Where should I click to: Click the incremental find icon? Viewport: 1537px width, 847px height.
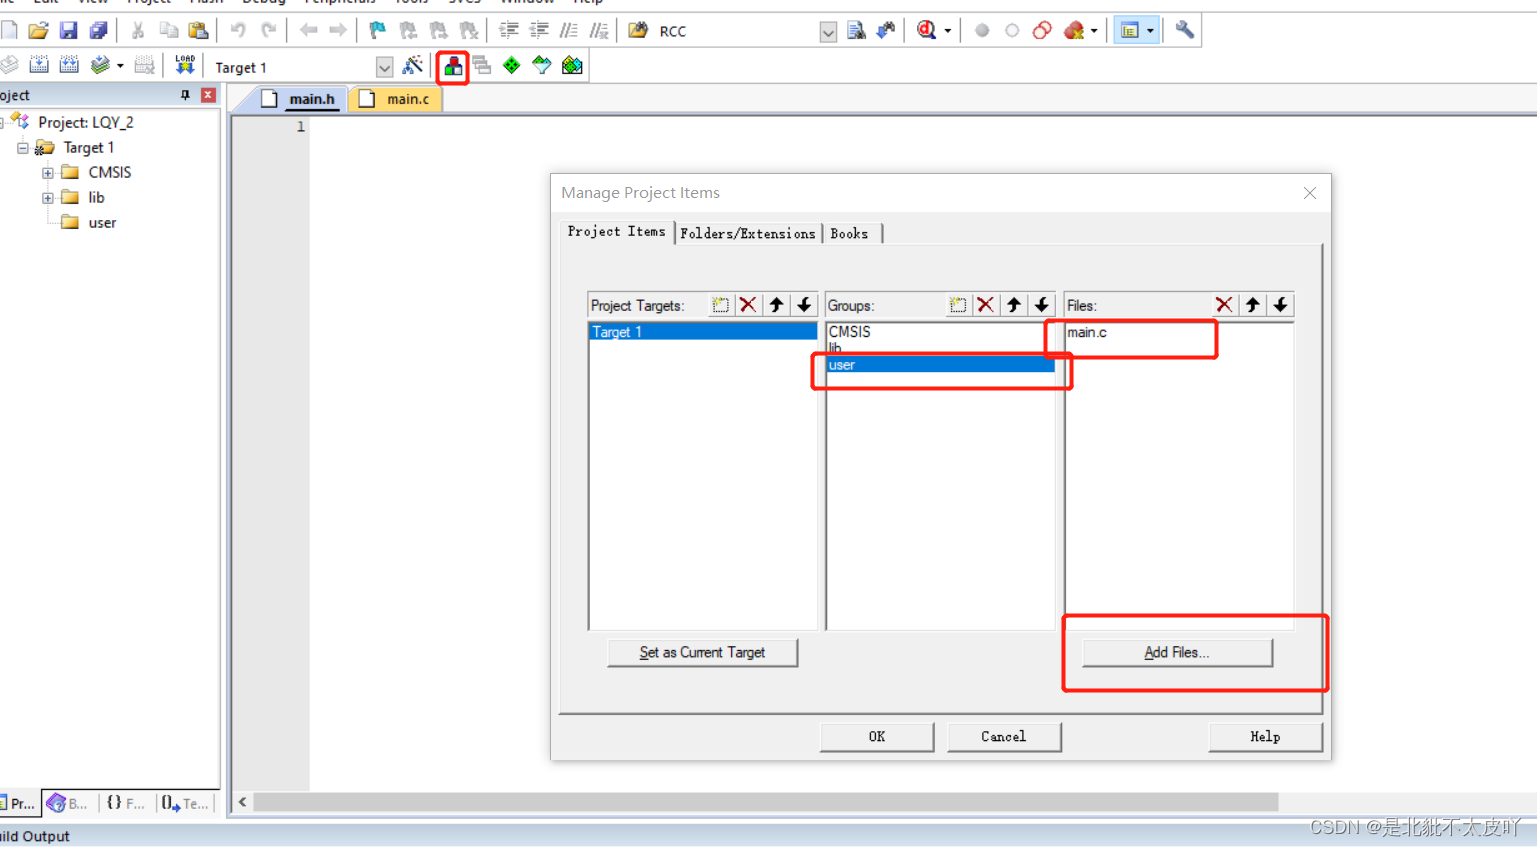click(886, 31)
